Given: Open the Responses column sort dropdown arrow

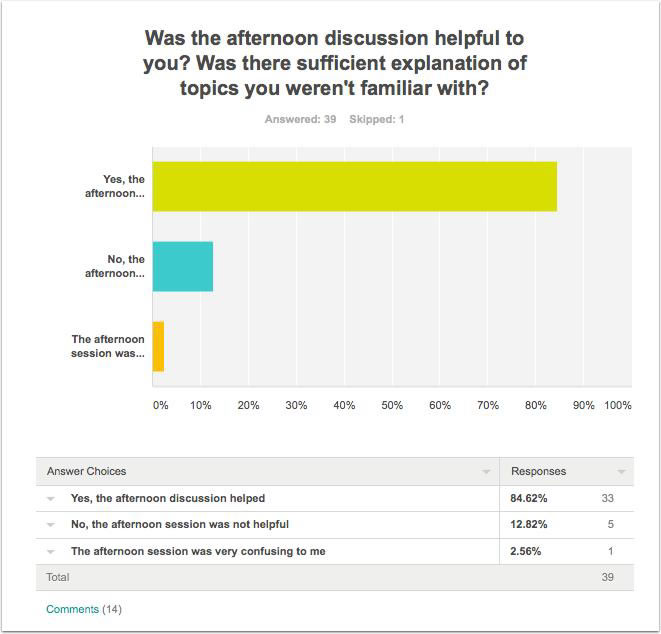Looking at the screenshot, I should [x=621, y=472].
